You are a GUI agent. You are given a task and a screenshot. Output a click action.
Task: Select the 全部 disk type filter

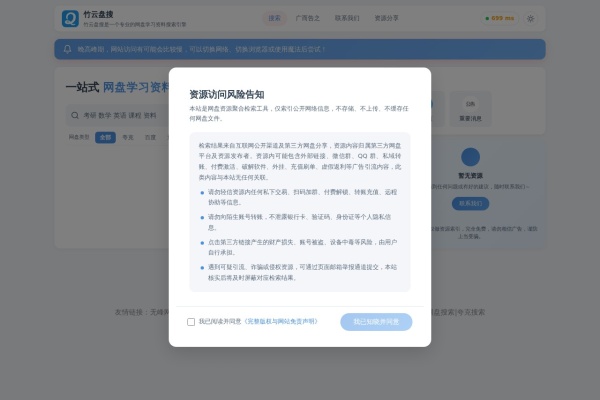pos(105,137)
